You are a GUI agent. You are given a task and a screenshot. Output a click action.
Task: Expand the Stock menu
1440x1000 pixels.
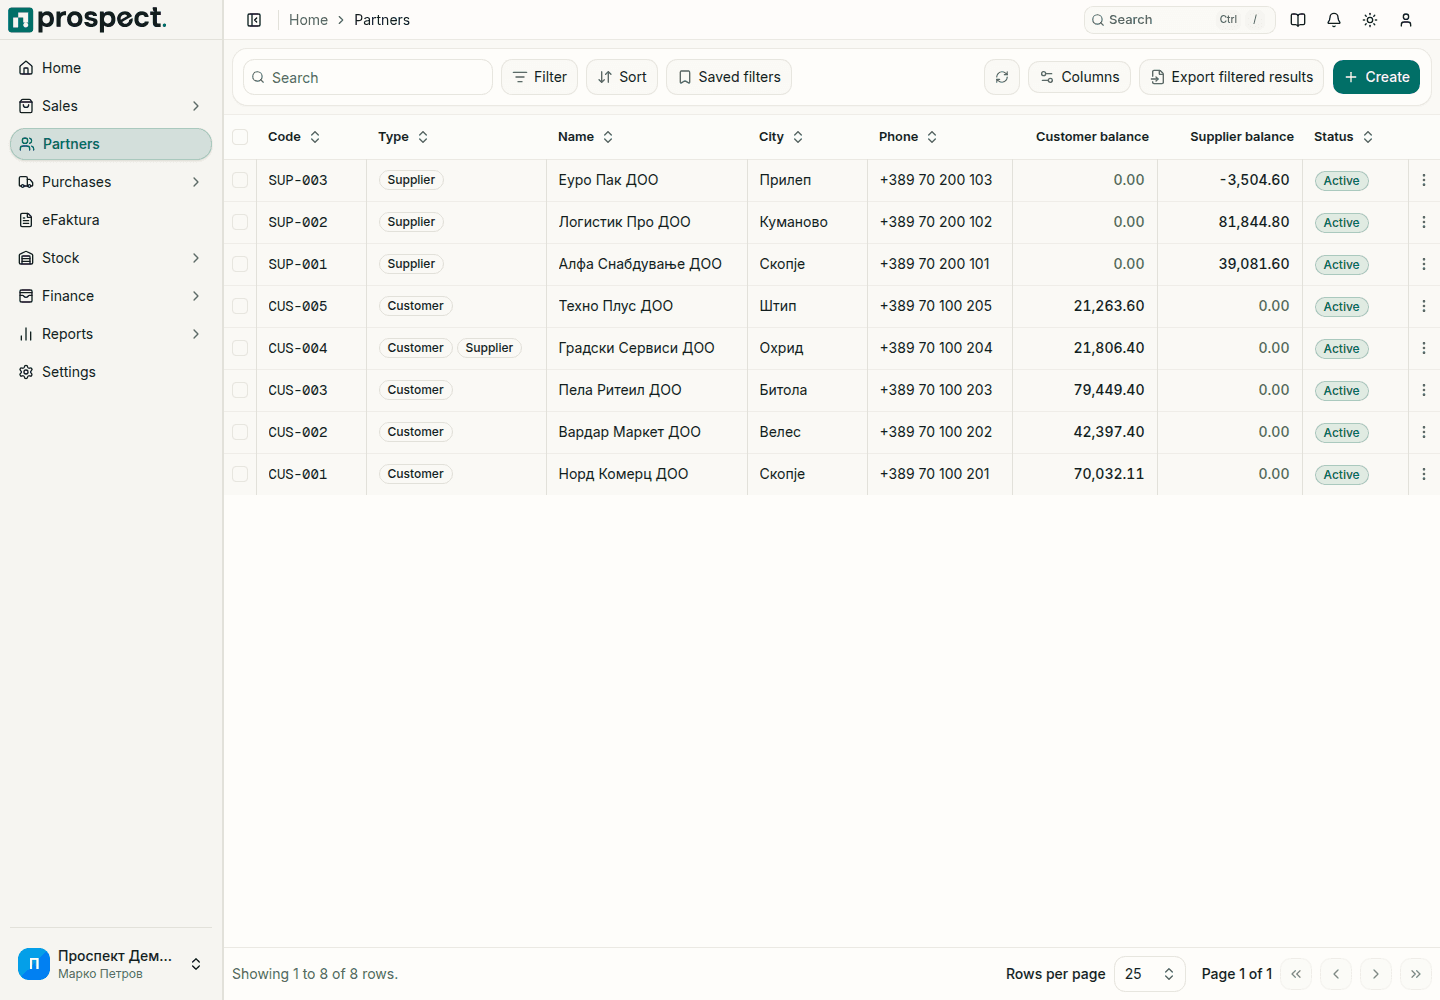pyautogui.click(x=111, y=258)
